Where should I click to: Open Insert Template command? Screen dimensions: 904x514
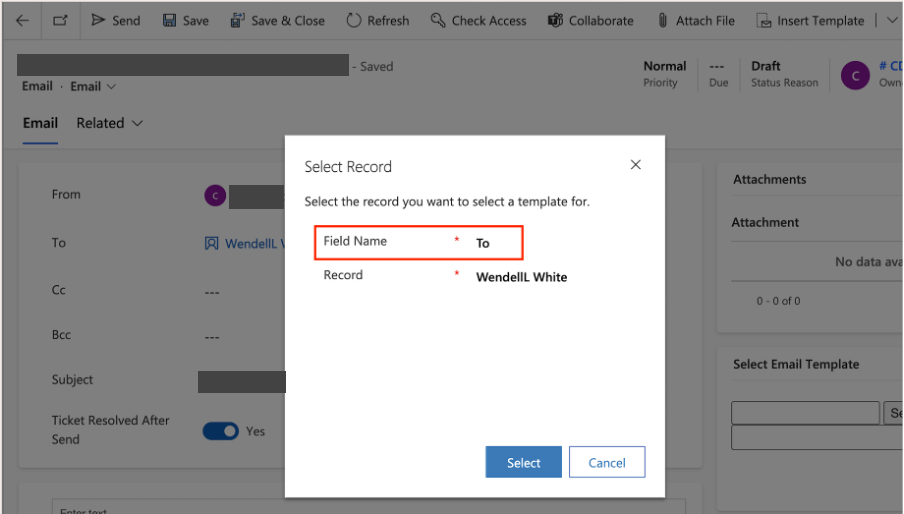tap(810, 21)
